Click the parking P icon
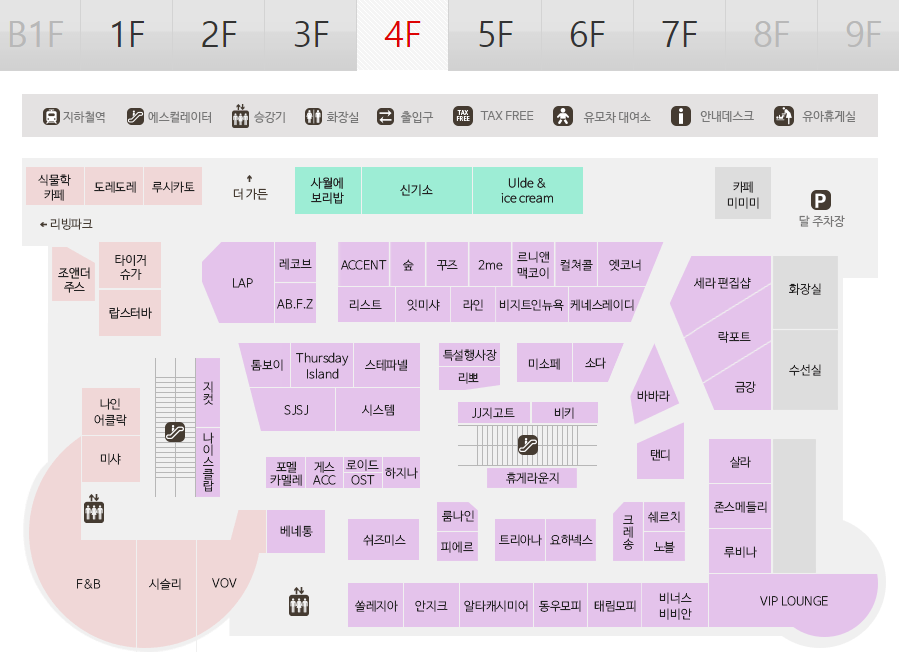Image resolution: width=899 pixels, height=660 pixels. 820,200
